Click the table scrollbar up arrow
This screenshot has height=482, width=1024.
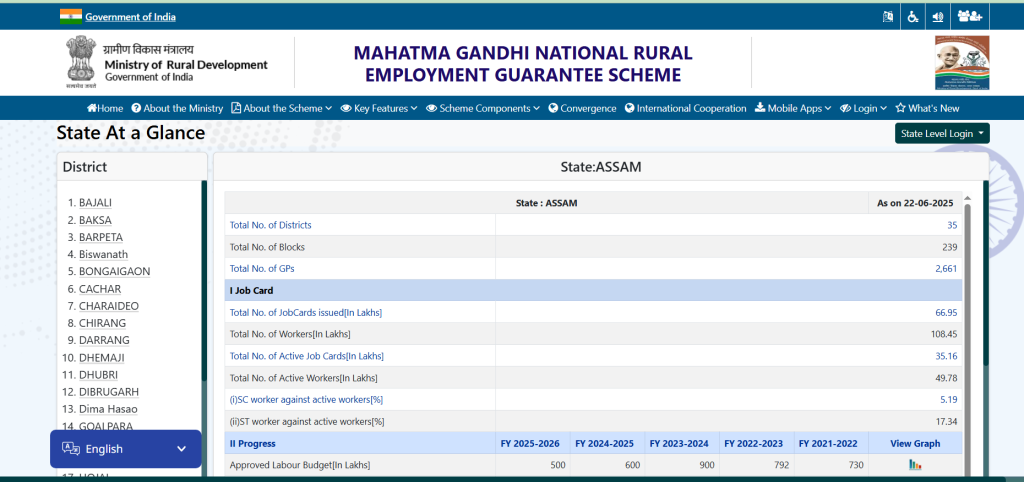click(x=967, y=198)
